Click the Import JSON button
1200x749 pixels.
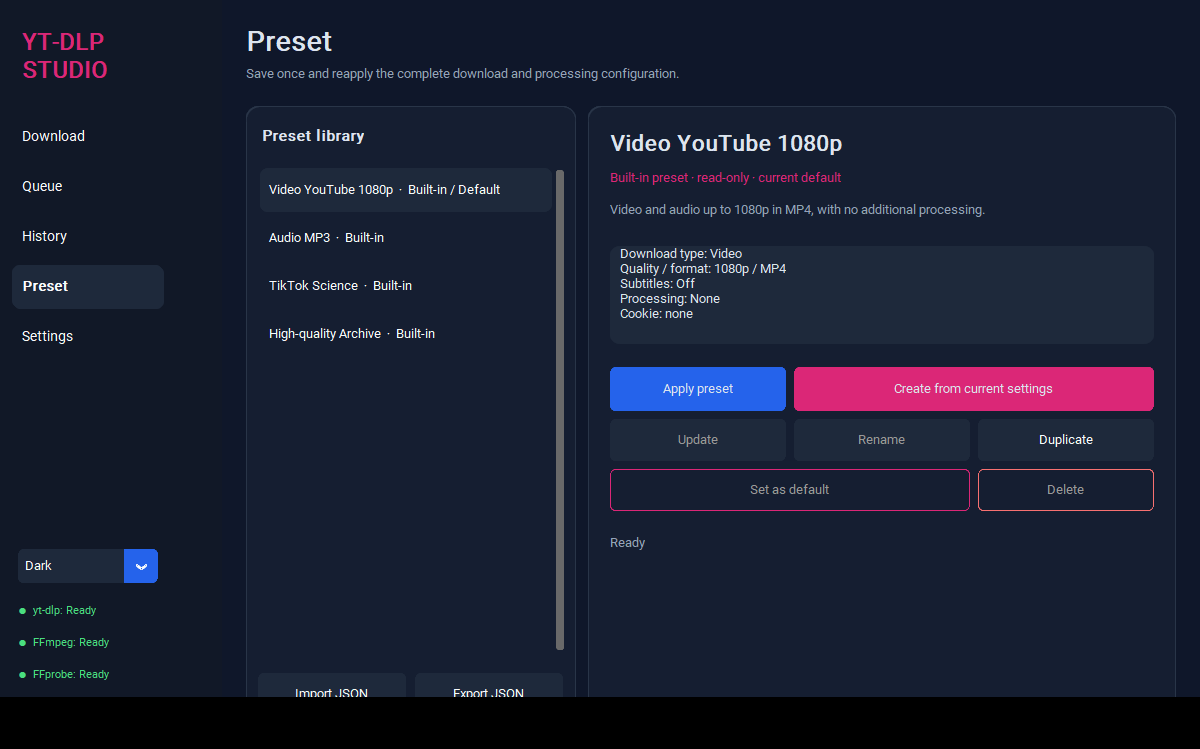[332, 686]
